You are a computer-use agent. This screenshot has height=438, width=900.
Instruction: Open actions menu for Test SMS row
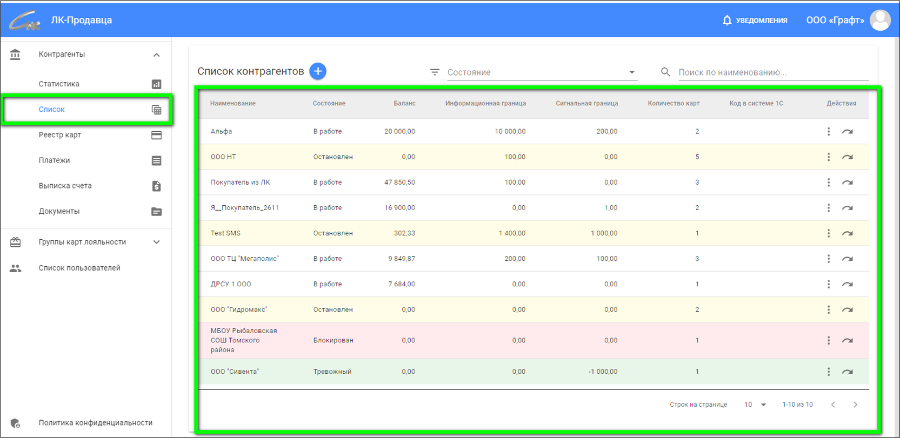pos(828,233)
